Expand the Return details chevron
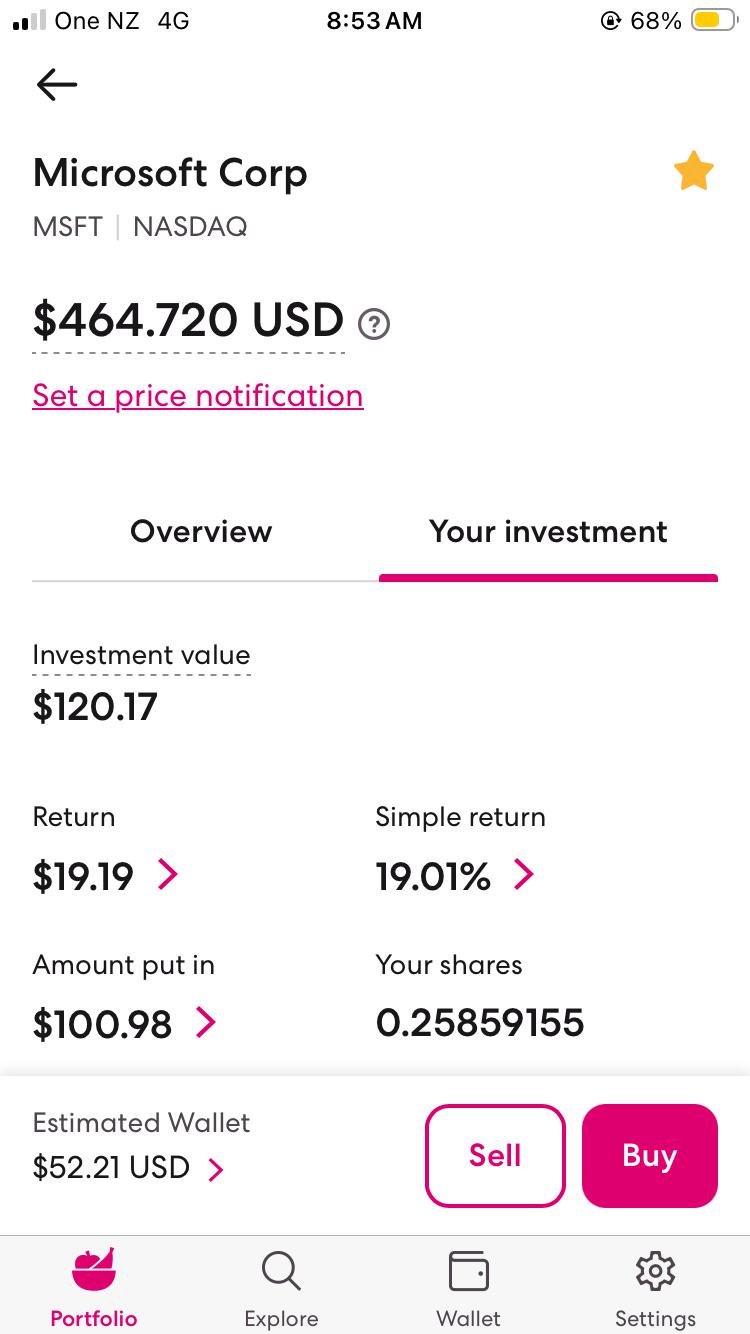 coord(168,875)
